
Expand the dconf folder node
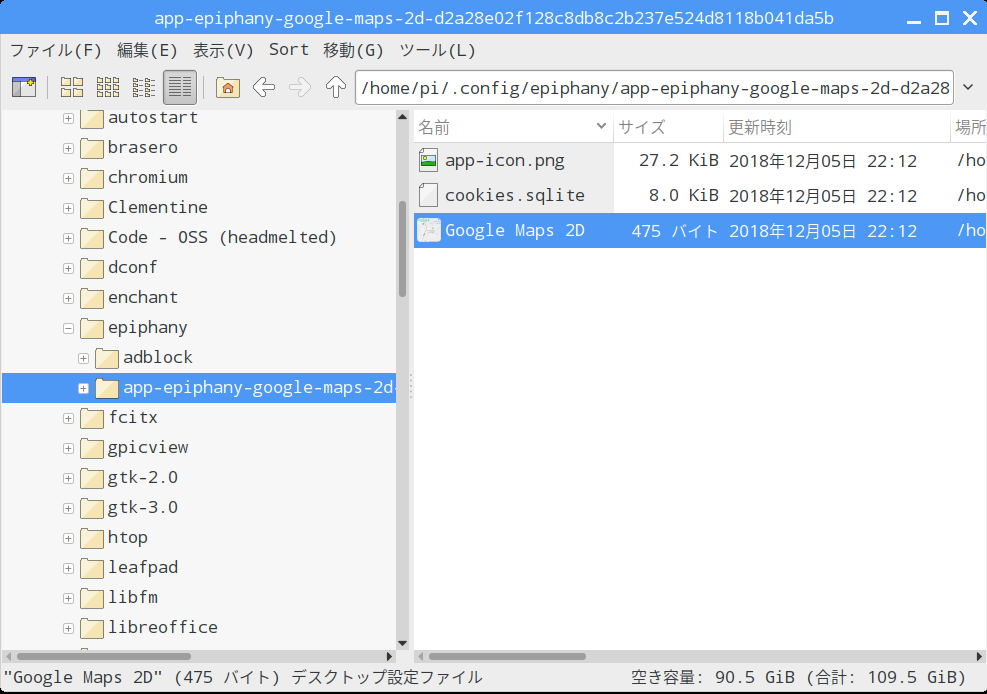69,268
